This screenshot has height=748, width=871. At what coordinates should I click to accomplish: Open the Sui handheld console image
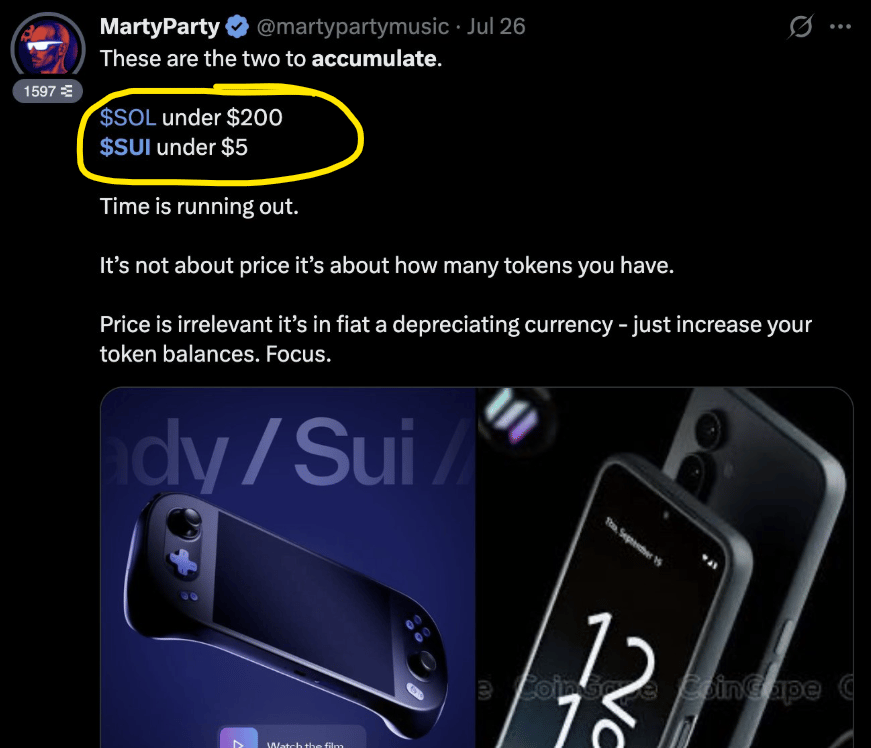pos(288,568)
